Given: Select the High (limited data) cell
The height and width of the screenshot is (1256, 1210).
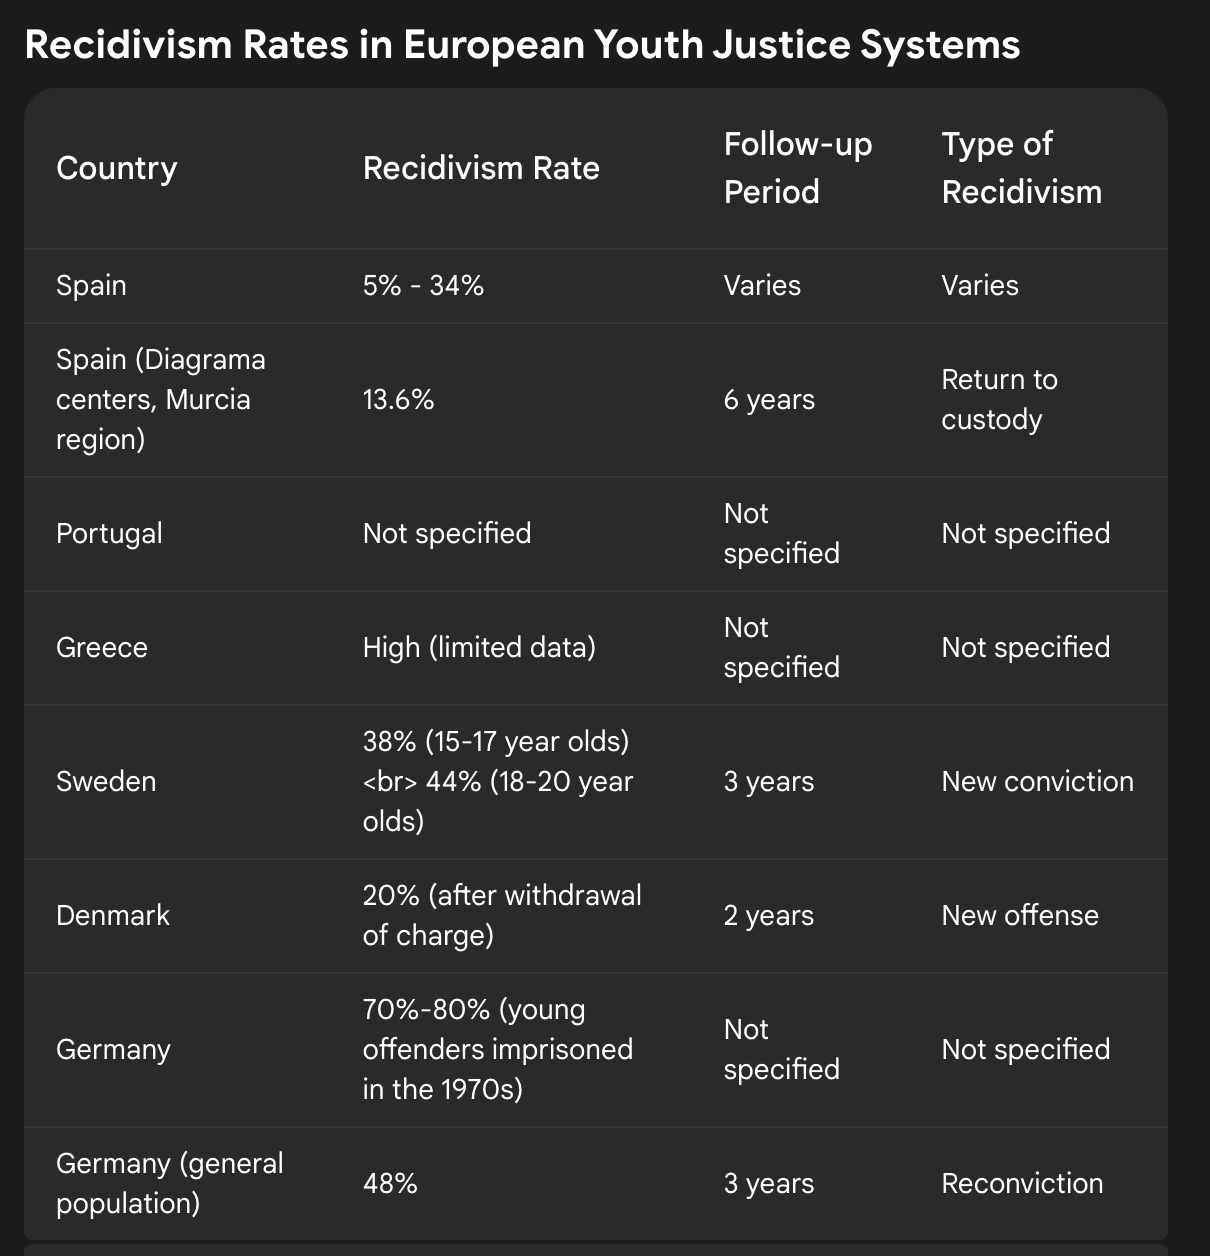Looking at the screenshot, I should (x=479, y=647).
